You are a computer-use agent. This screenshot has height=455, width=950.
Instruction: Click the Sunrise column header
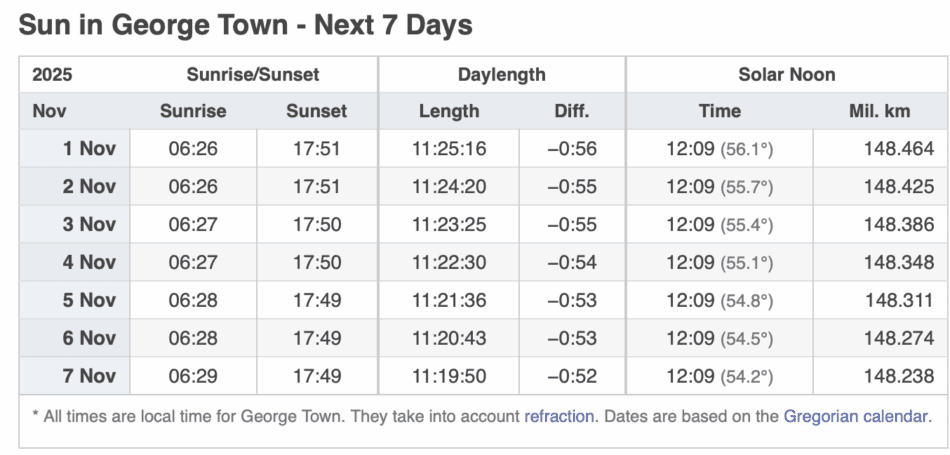[193, 111]
